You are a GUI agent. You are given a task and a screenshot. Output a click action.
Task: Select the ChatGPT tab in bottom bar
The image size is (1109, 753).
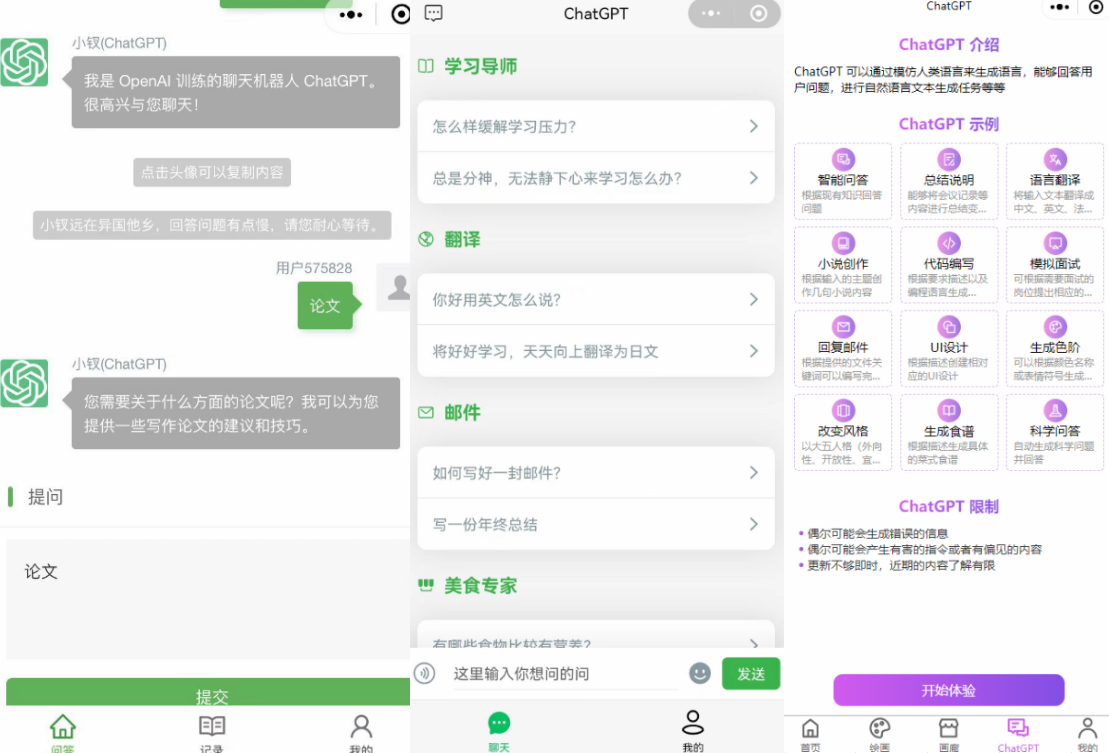(1018, 735)
